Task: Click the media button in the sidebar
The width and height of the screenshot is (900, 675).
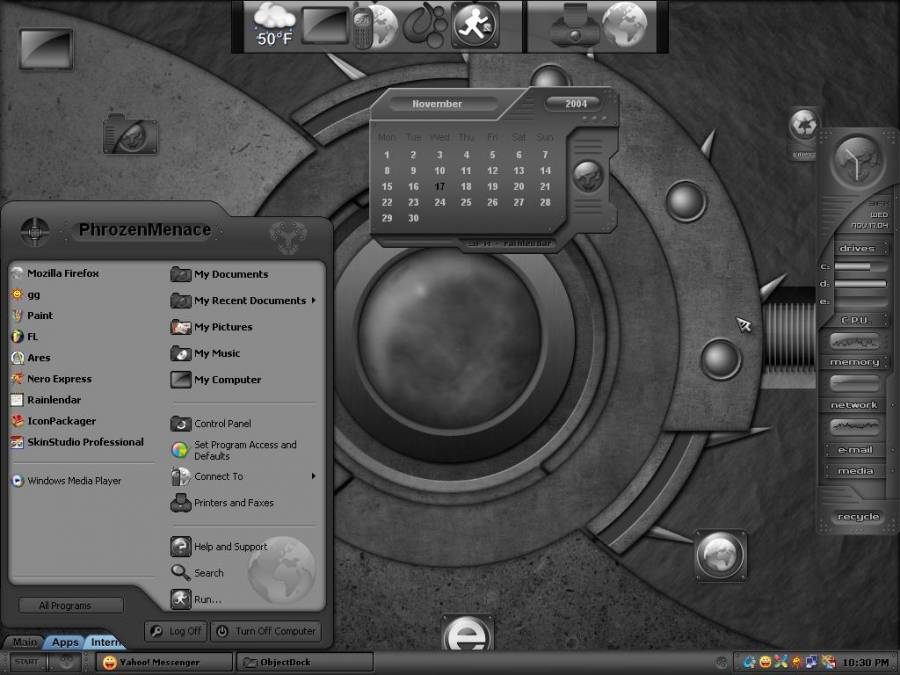Action: (x=855, y=471)
